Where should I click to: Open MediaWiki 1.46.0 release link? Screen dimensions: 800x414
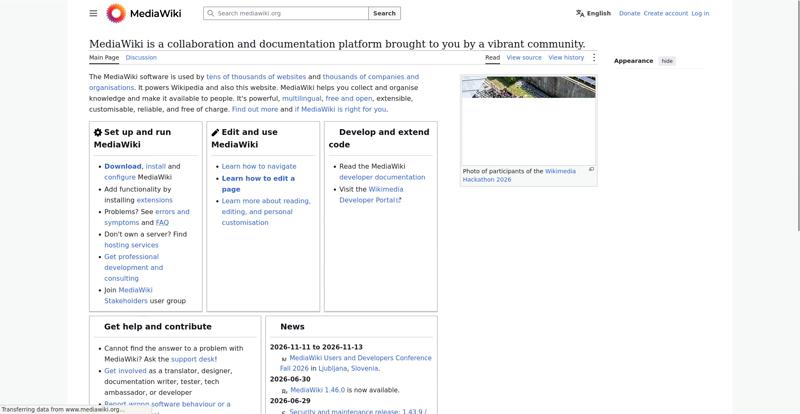(x=317, y=390)
